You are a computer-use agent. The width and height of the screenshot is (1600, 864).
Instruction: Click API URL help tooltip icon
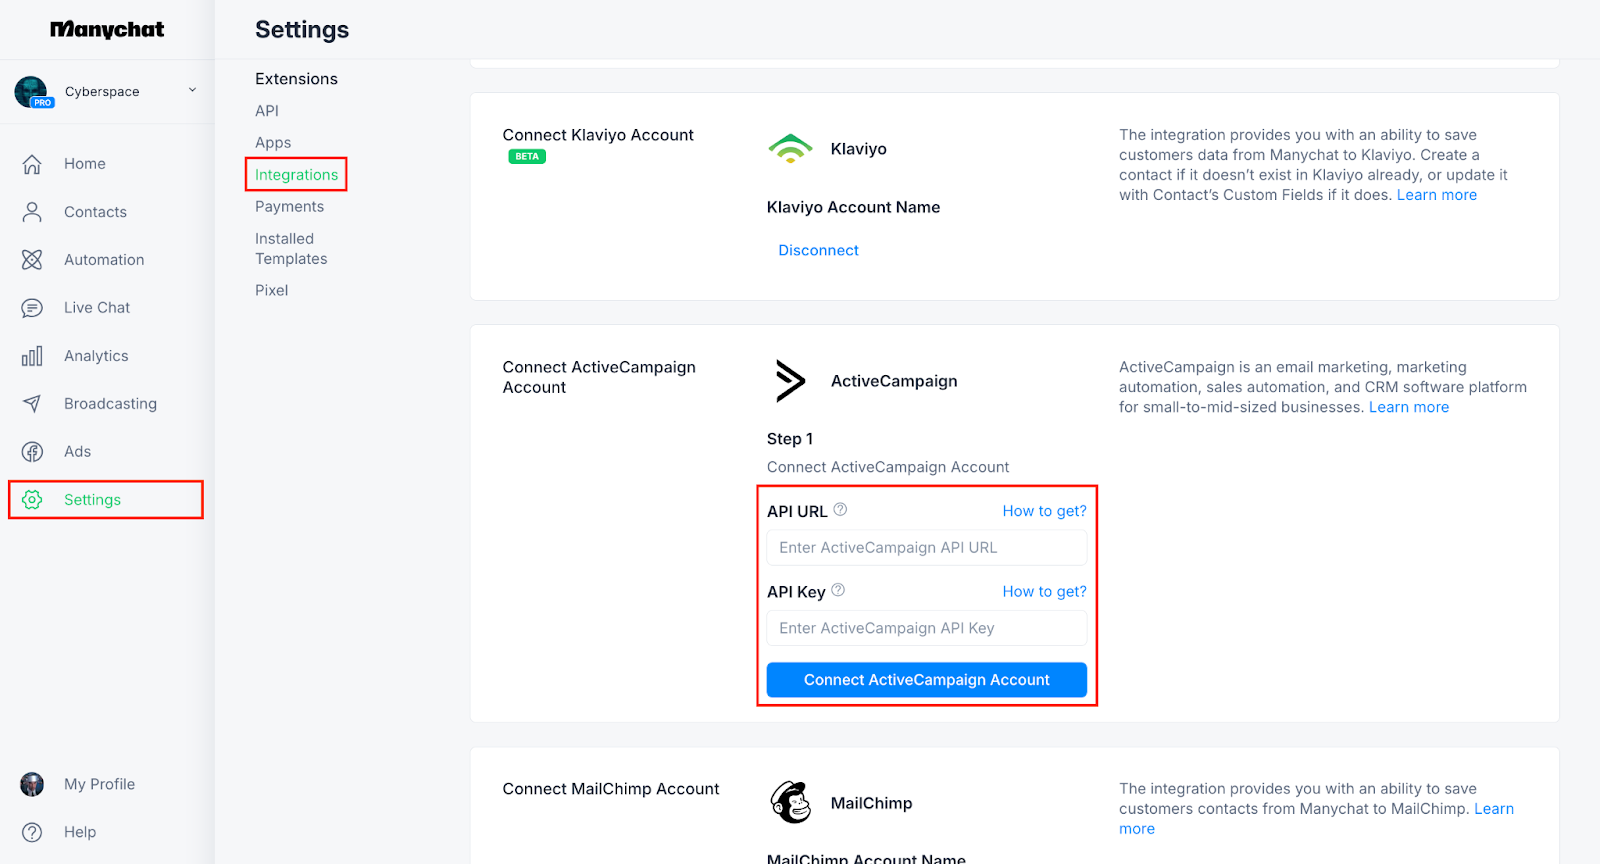pyautogui.click(x=840, y=510)
